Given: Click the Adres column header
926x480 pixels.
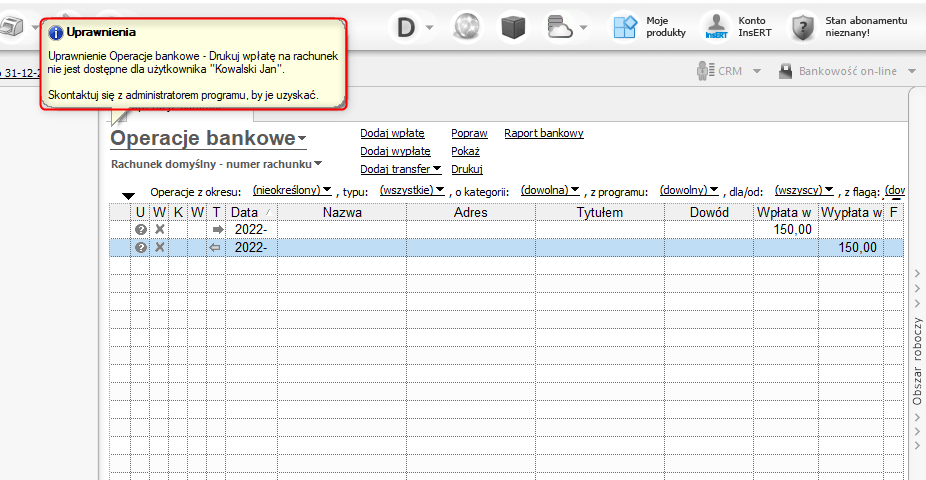Looking at the screenshot, I should click(471, 212).
